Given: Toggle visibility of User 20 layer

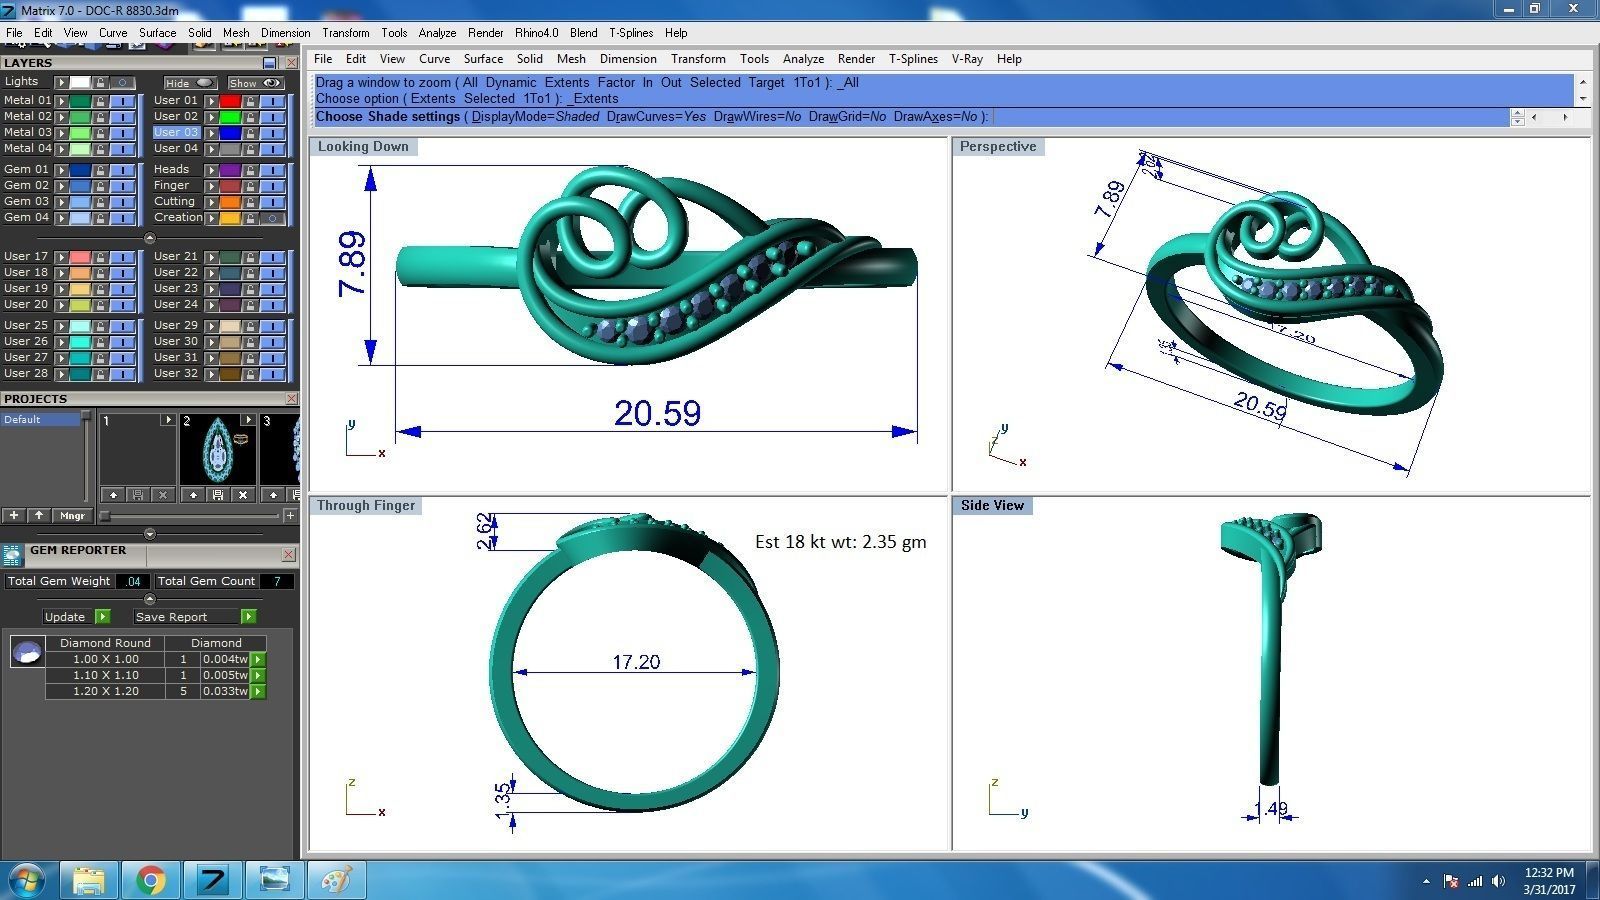Looking at the screenshot, I should coord(122,305).
